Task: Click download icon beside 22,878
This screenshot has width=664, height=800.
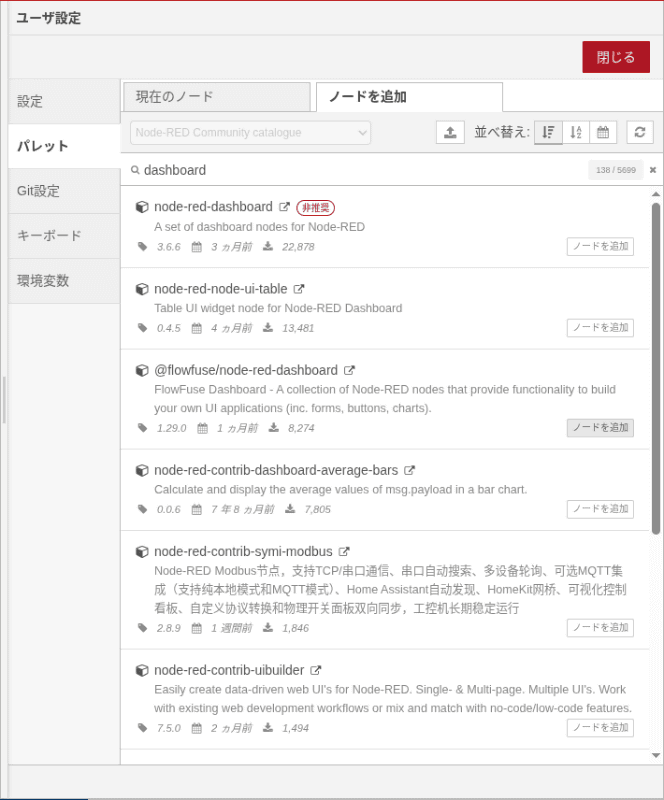Action: click(268, 246)
